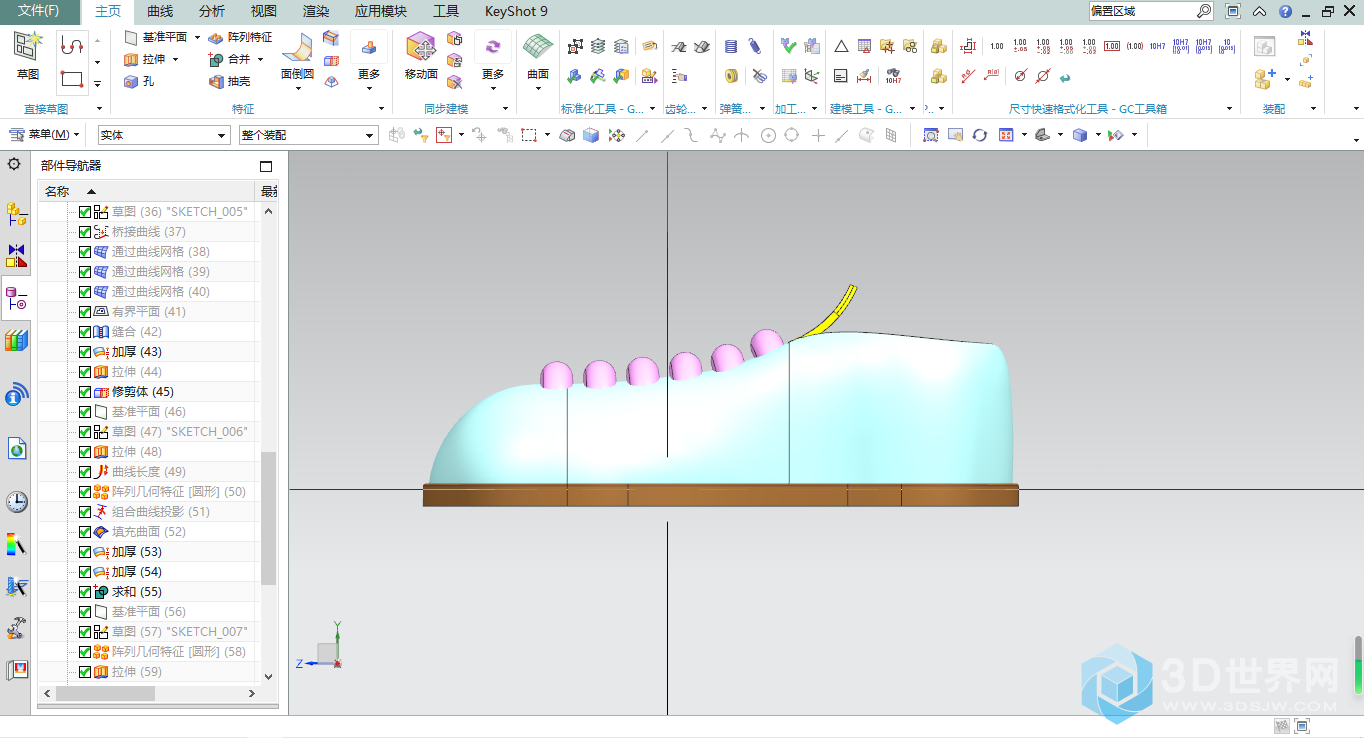Open the Surface (曲面) tool
This screenshot has height=738, width=1364.
pos(538,56)
